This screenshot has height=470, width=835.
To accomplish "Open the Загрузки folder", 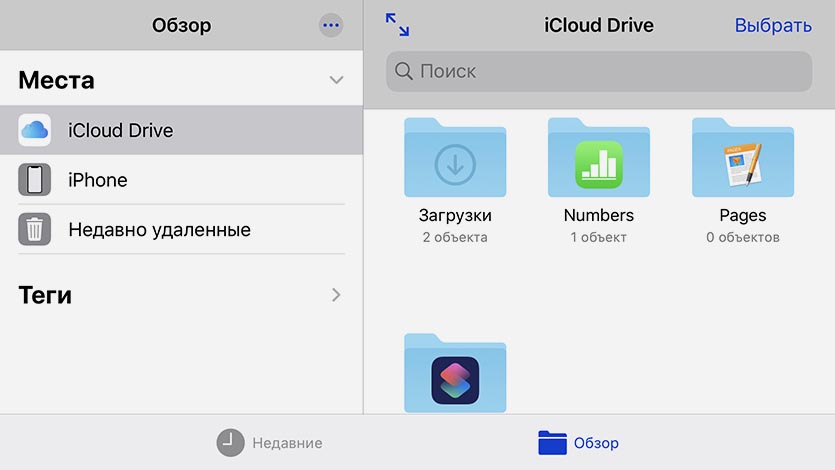I will (455, 158).
